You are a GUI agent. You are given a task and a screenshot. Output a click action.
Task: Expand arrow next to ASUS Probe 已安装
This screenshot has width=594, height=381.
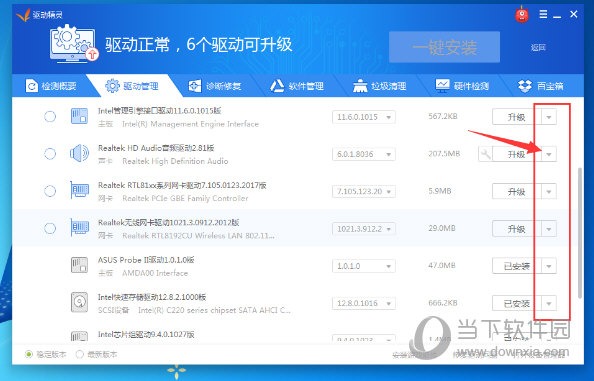pyautogui.click(x=549, y=266)
